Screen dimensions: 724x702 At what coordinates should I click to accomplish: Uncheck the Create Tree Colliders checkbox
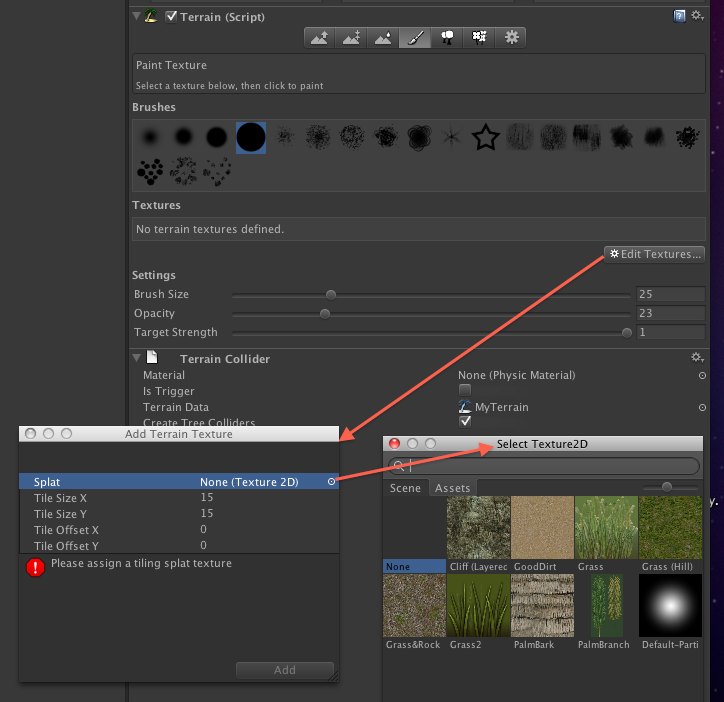(x=464, y=421)
